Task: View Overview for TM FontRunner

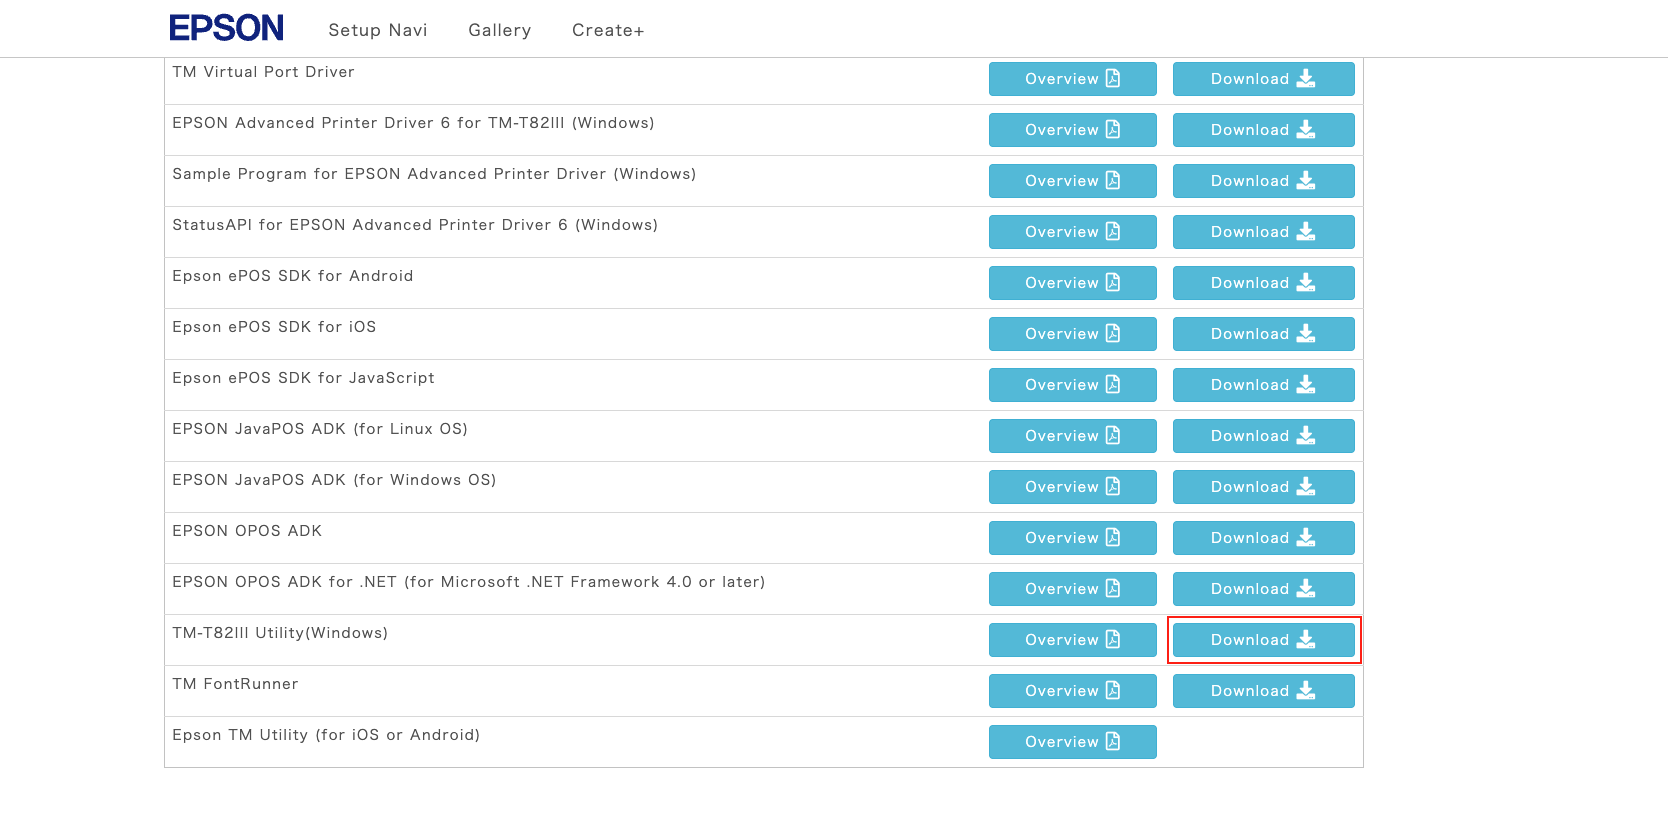Action: pos(1073,691)
